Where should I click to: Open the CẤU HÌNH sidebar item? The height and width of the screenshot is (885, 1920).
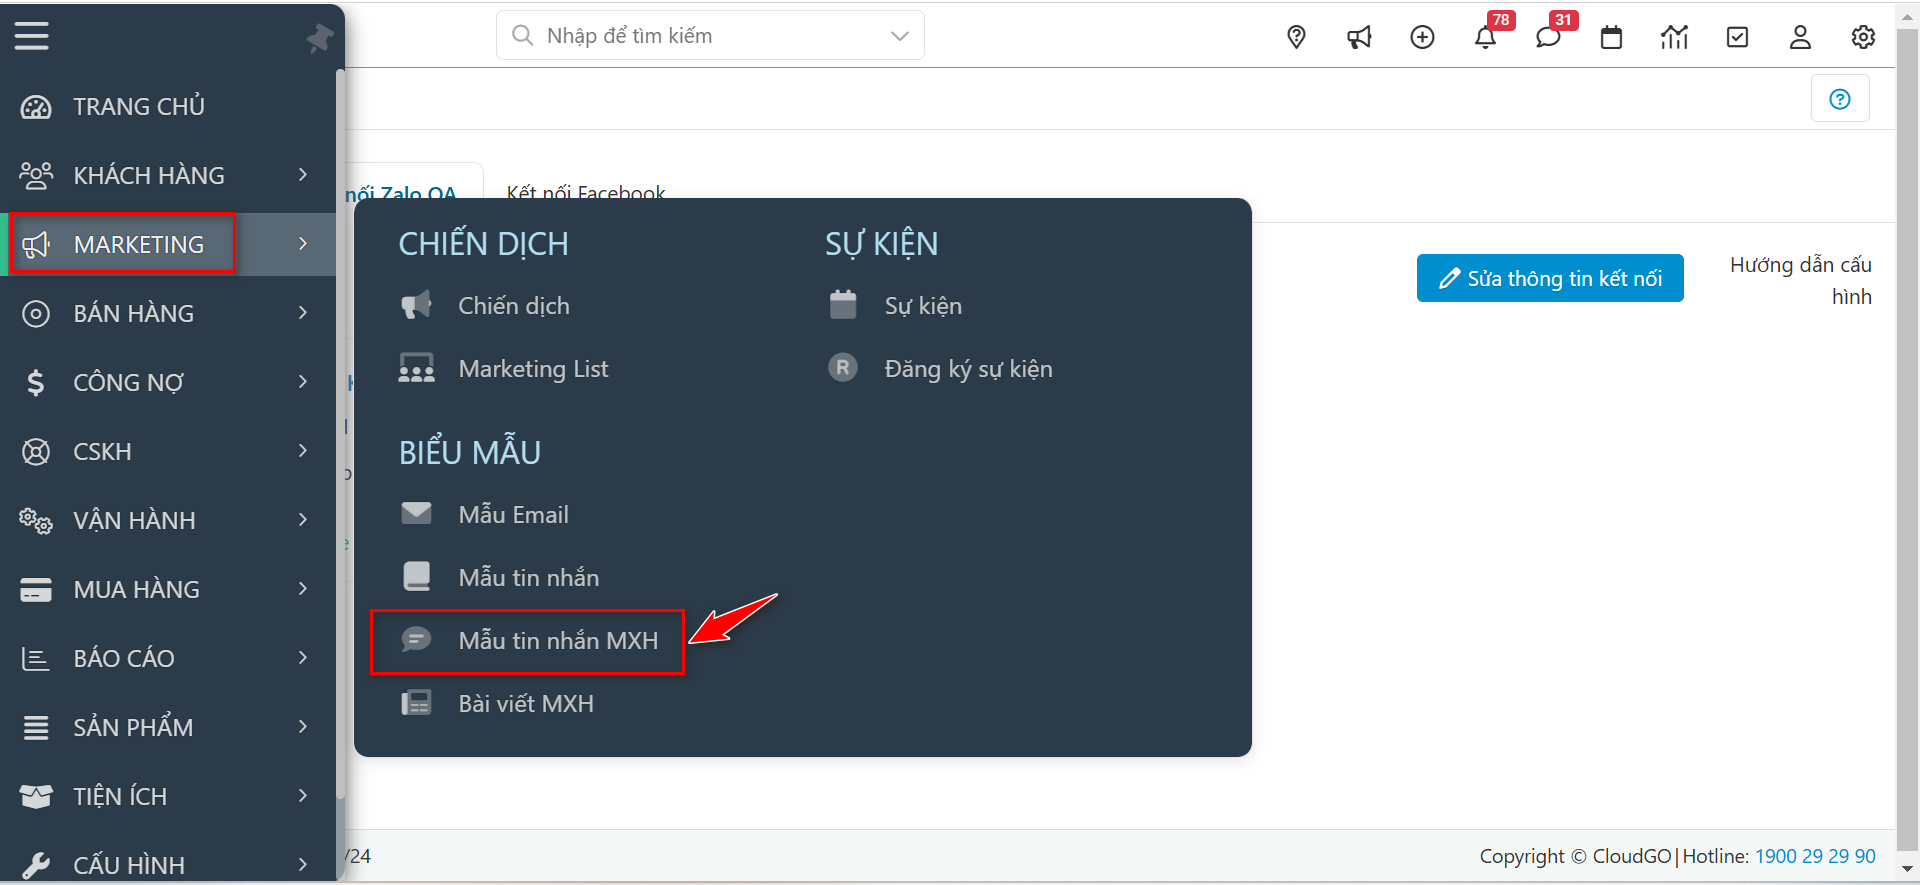tap(168, 865)
